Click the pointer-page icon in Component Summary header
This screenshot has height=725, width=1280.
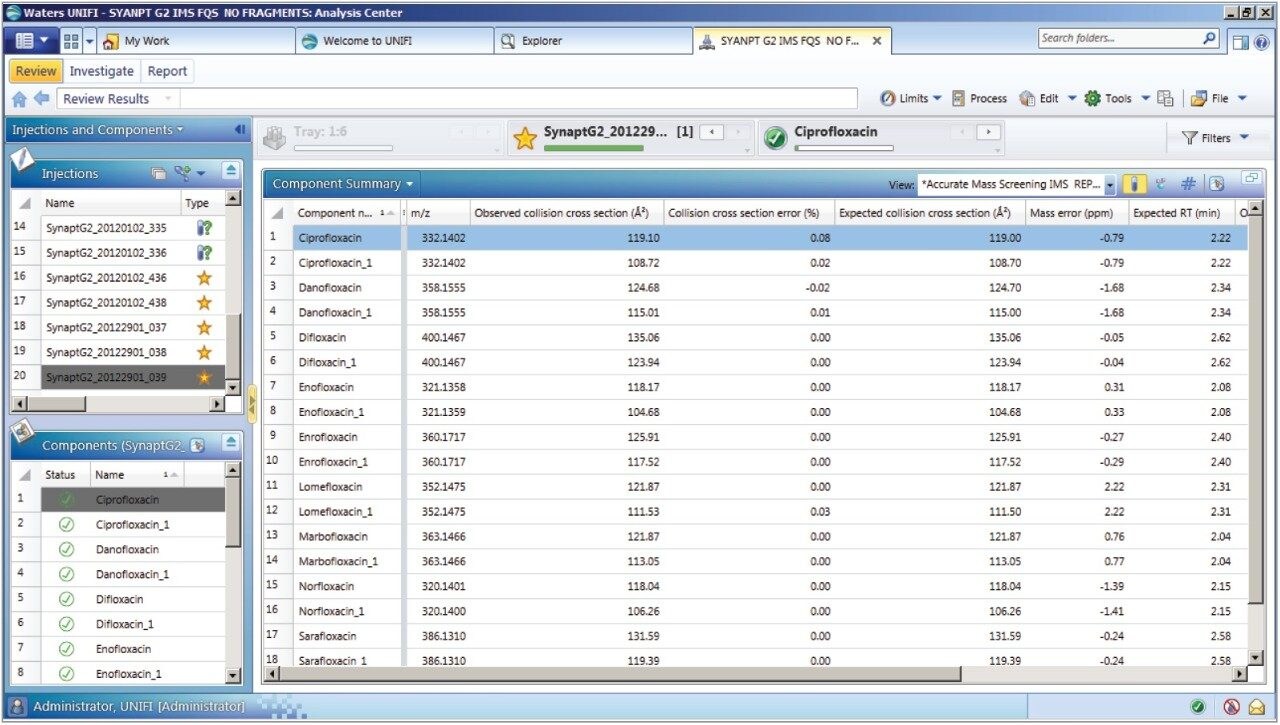click(1216, 184)
